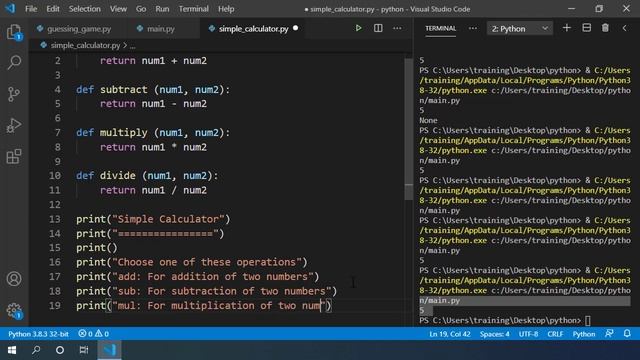Click the VS Code taskbar icon
640x360 pixels.
tap(109, 350)
